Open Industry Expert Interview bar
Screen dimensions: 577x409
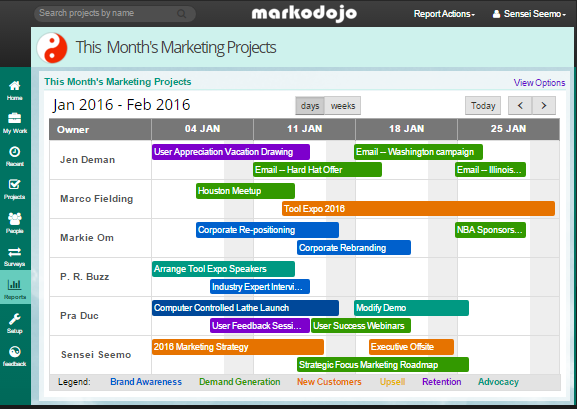pyautogui.click(x=260, y=287)
